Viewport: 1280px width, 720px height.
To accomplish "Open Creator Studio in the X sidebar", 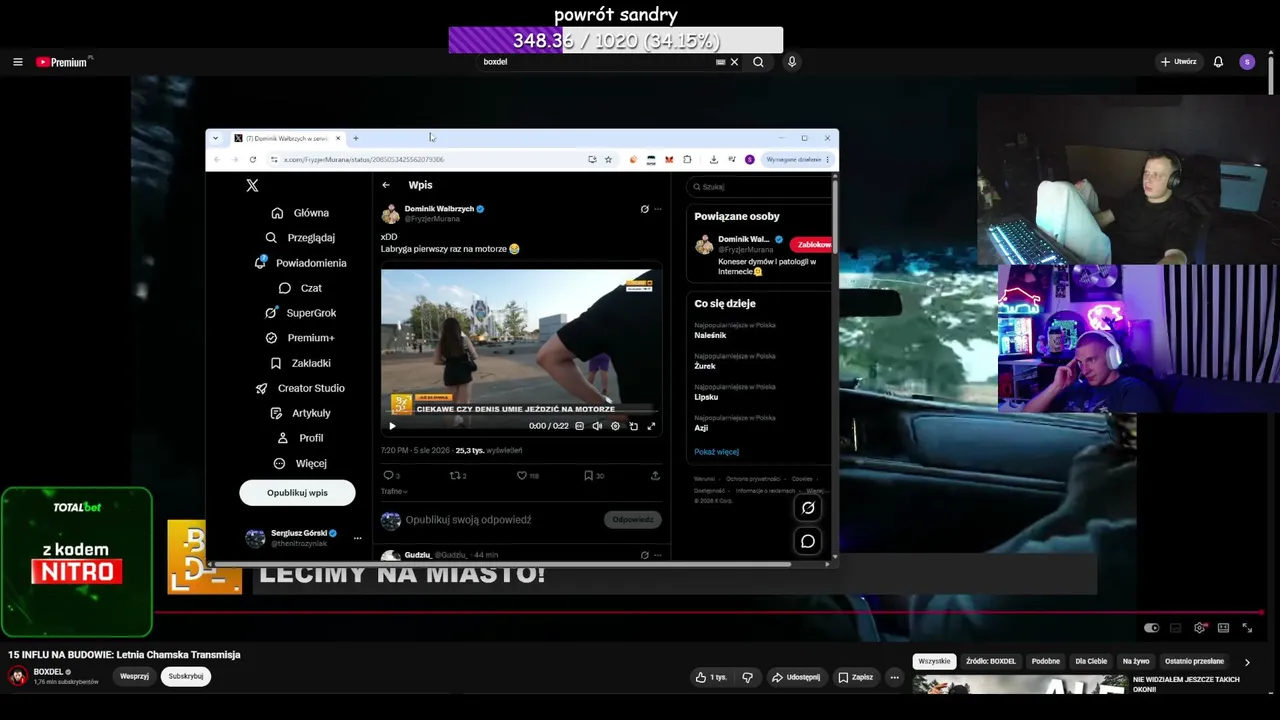I will [x=300, y=388].
